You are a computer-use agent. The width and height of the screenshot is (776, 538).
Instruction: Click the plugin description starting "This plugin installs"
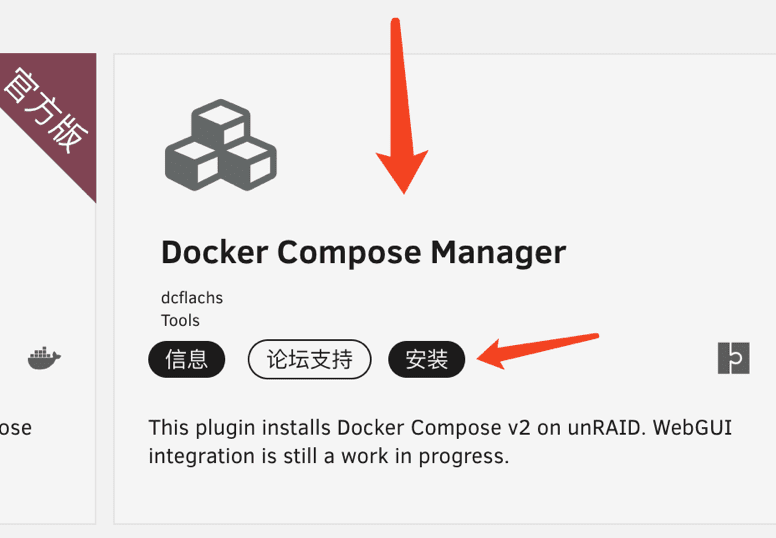440,442
